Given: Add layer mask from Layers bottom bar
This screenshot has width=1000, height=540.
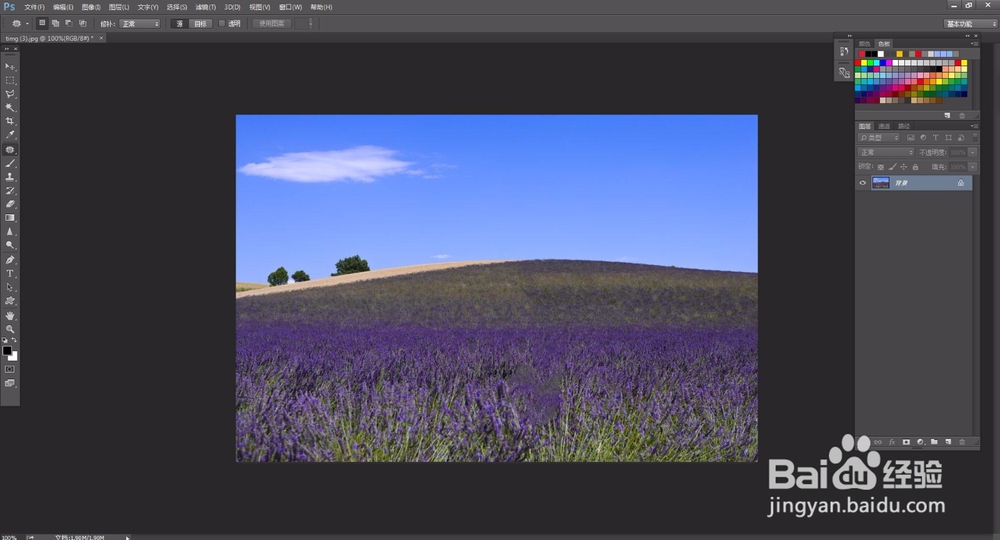Looking at the screenshot, I should [x=906, y=442].
